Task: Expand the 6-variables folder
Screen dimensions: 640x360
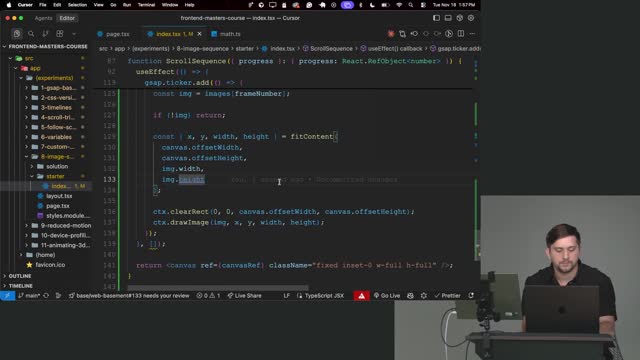Action: pos(56,137)
